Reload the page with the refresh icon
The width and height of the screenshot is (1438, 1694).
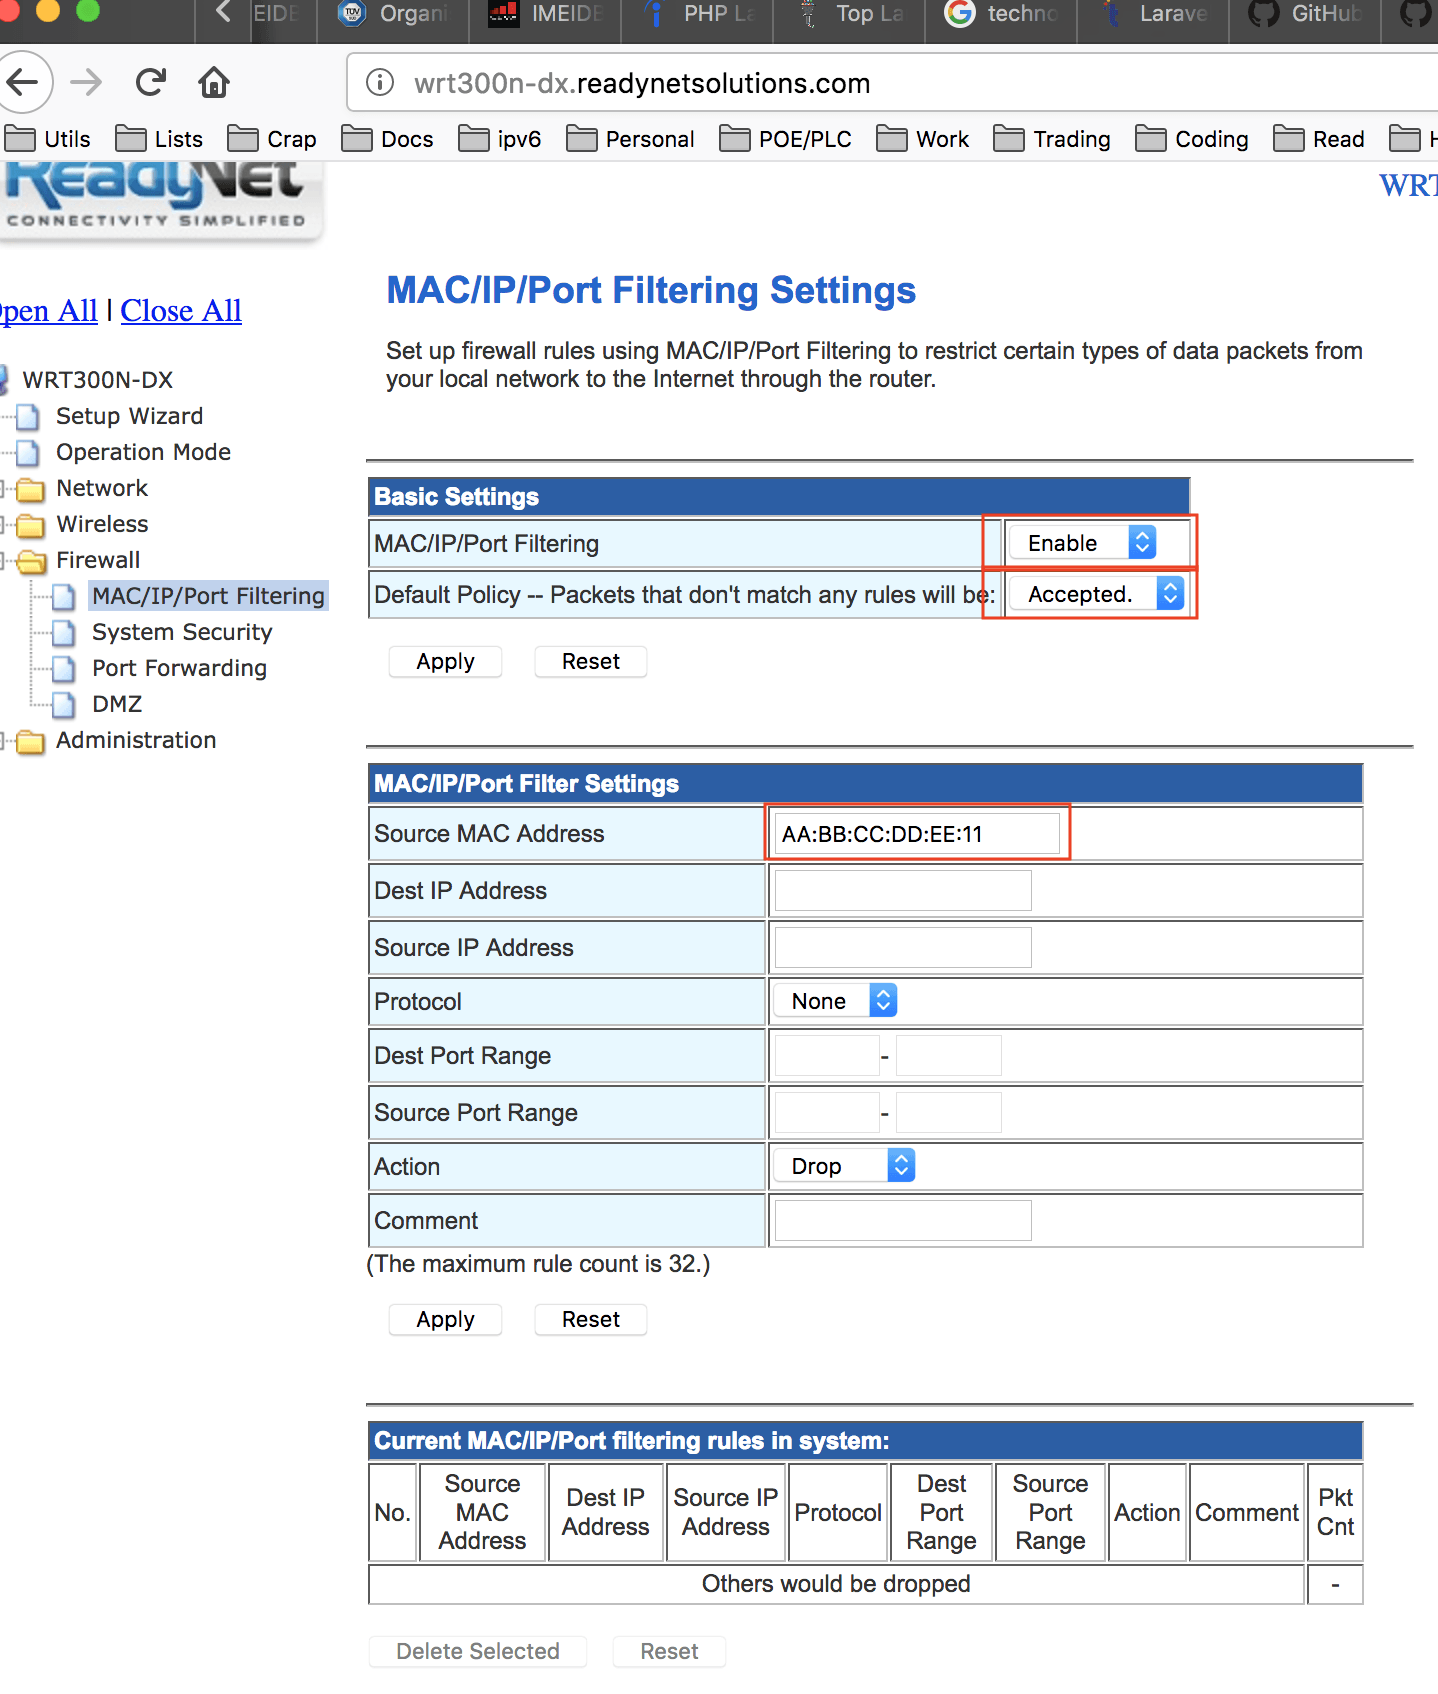coord(151,82)
